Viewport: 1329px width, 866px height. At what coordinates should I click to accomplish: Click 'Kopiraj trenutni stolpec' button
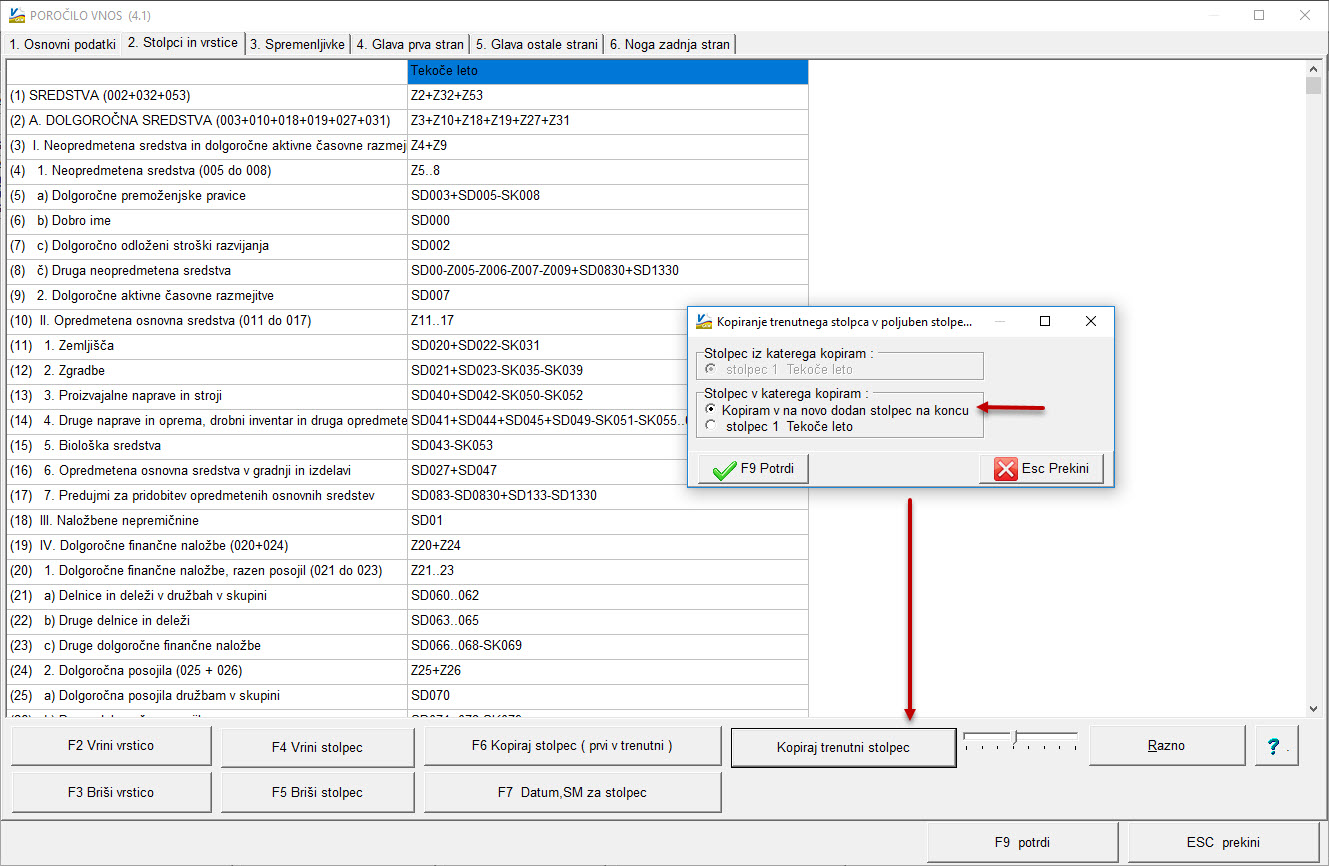click(x=843, y=747)
